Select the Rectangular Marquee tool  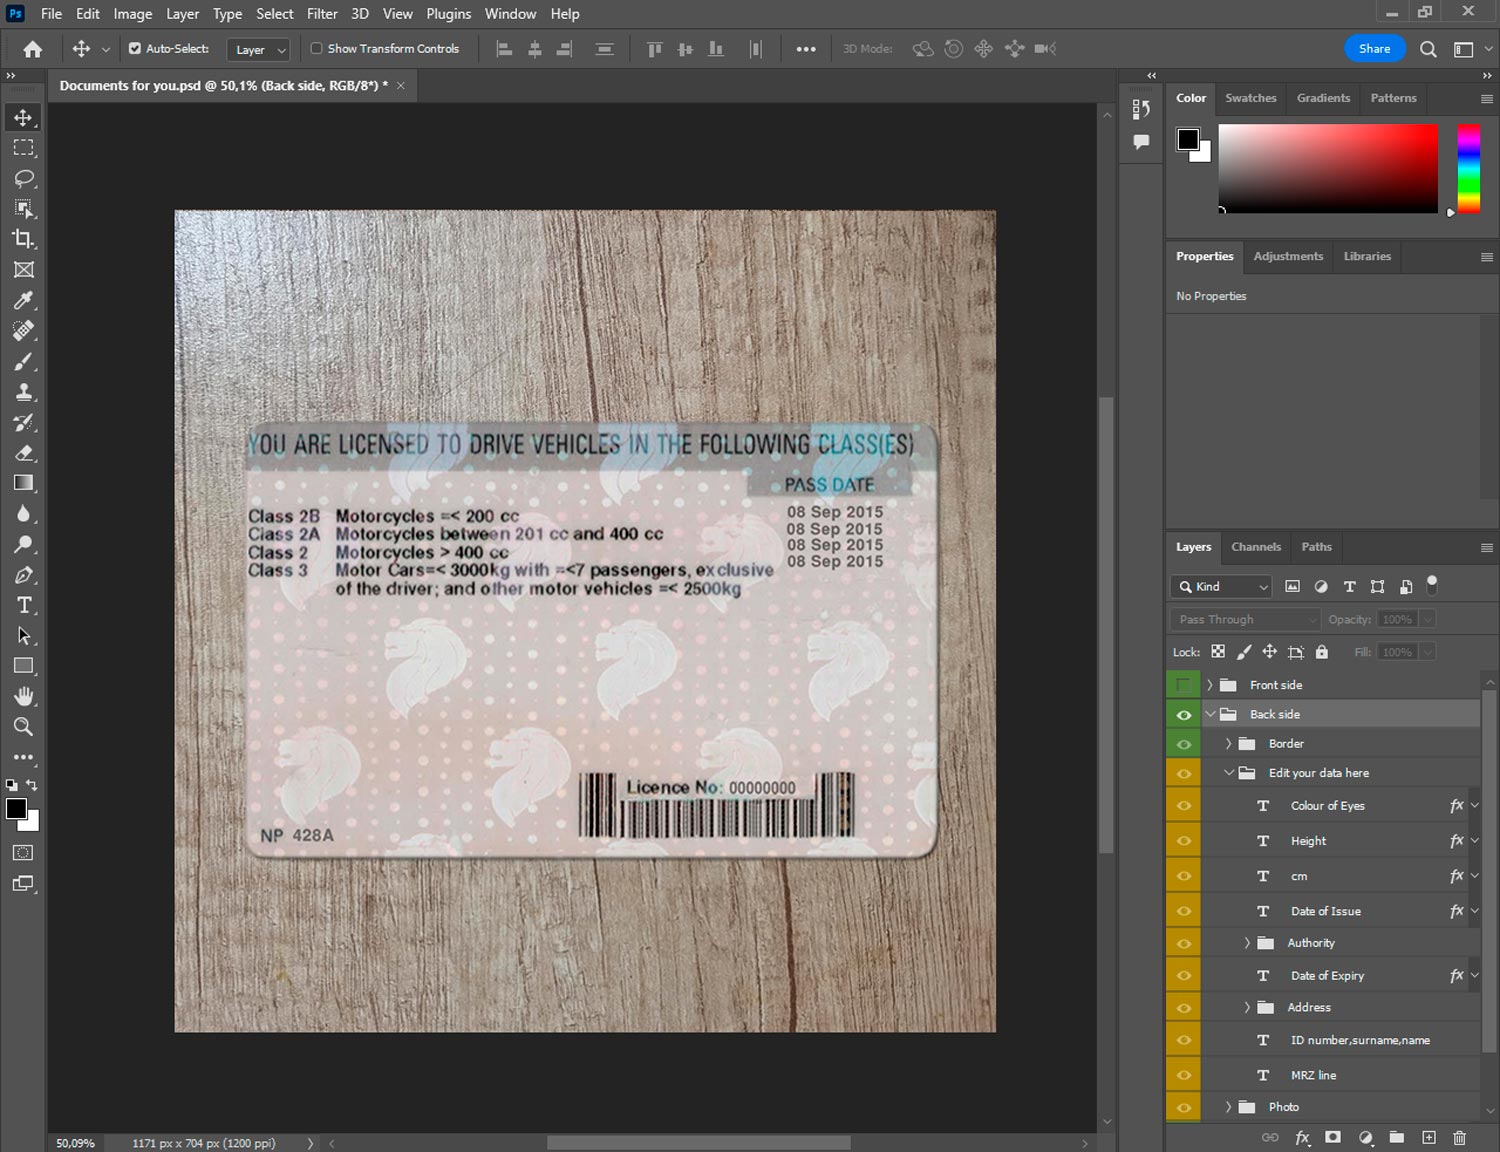coord(24,148)
